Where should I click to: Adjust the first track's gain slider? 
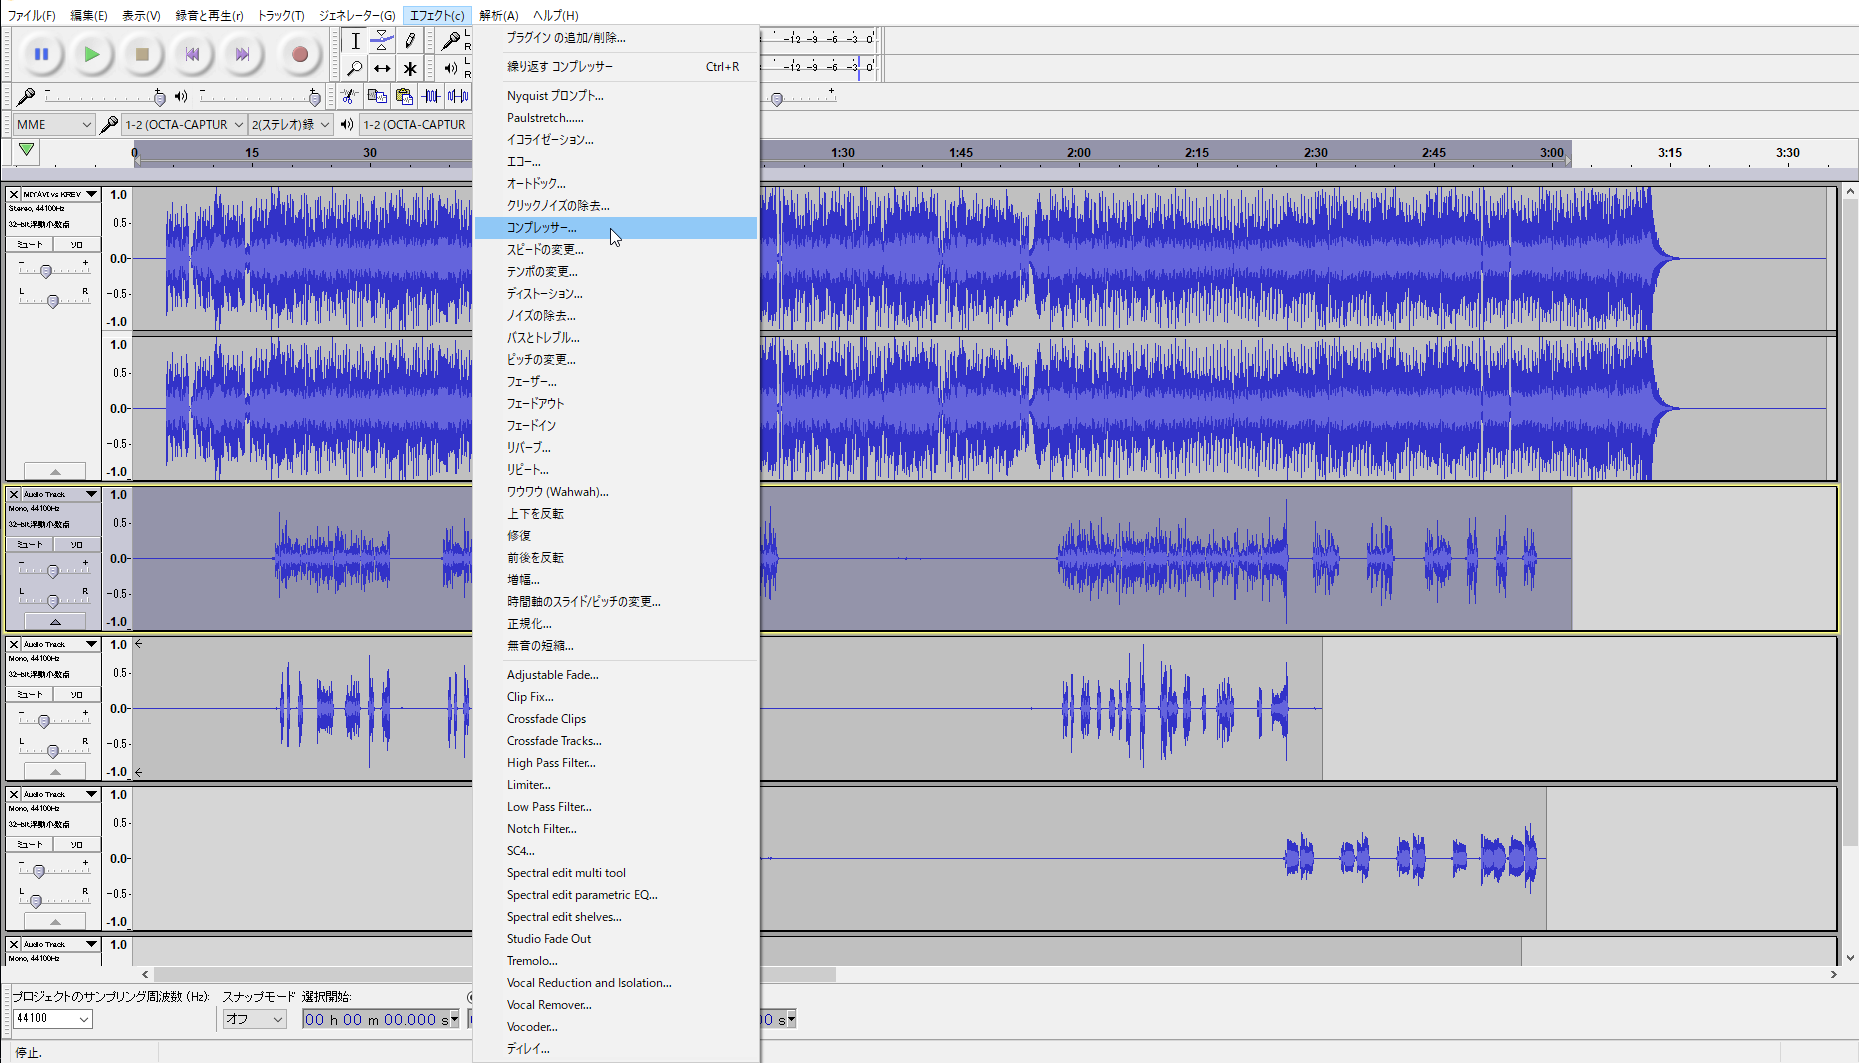[46, 271]
